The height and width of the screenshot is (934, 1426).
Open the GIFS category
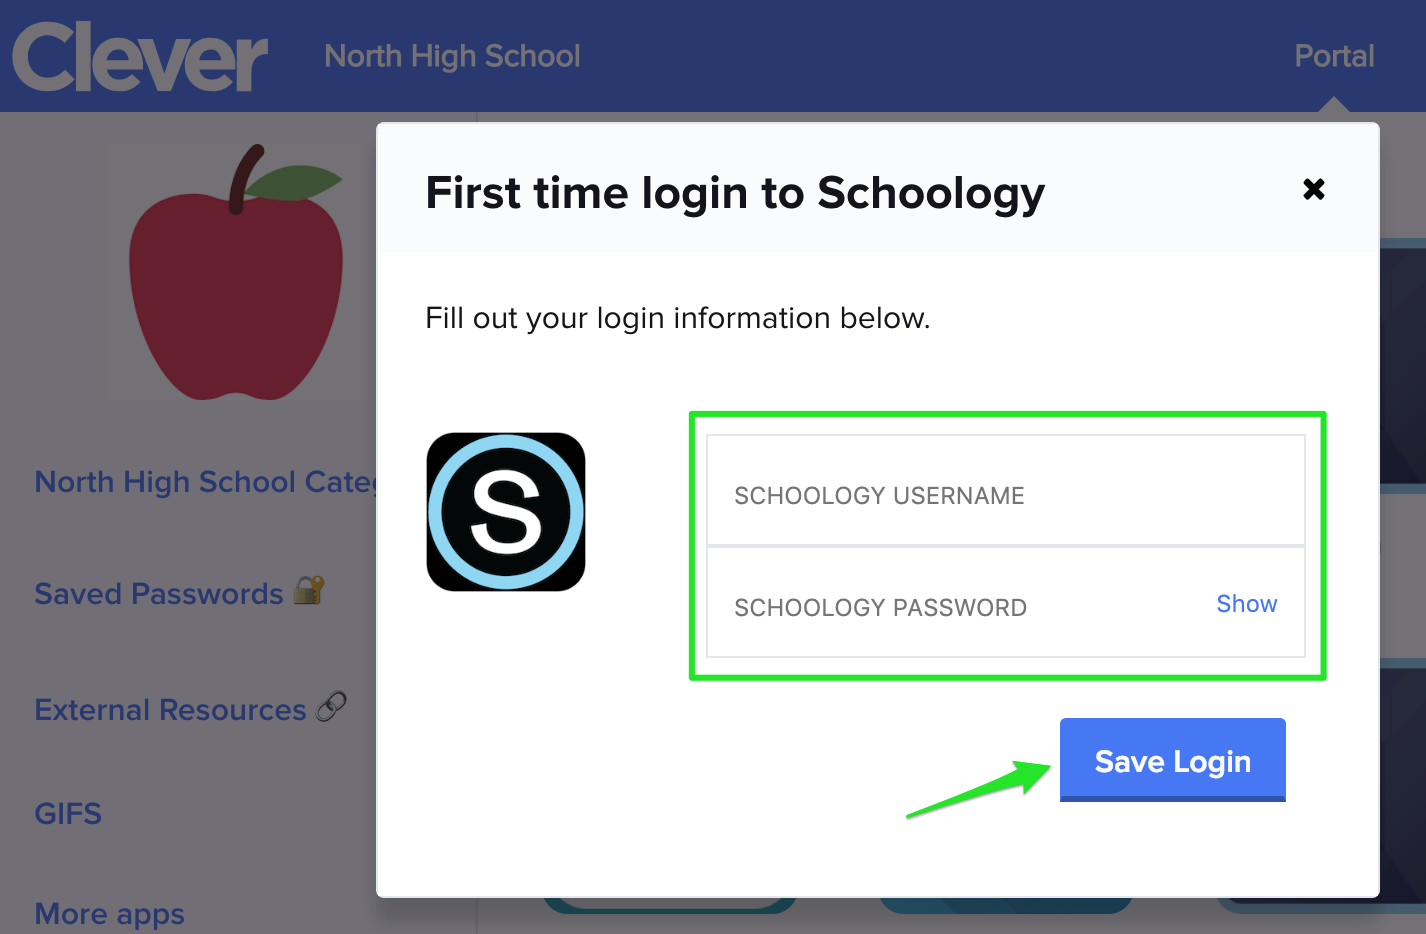coord(68,814)
